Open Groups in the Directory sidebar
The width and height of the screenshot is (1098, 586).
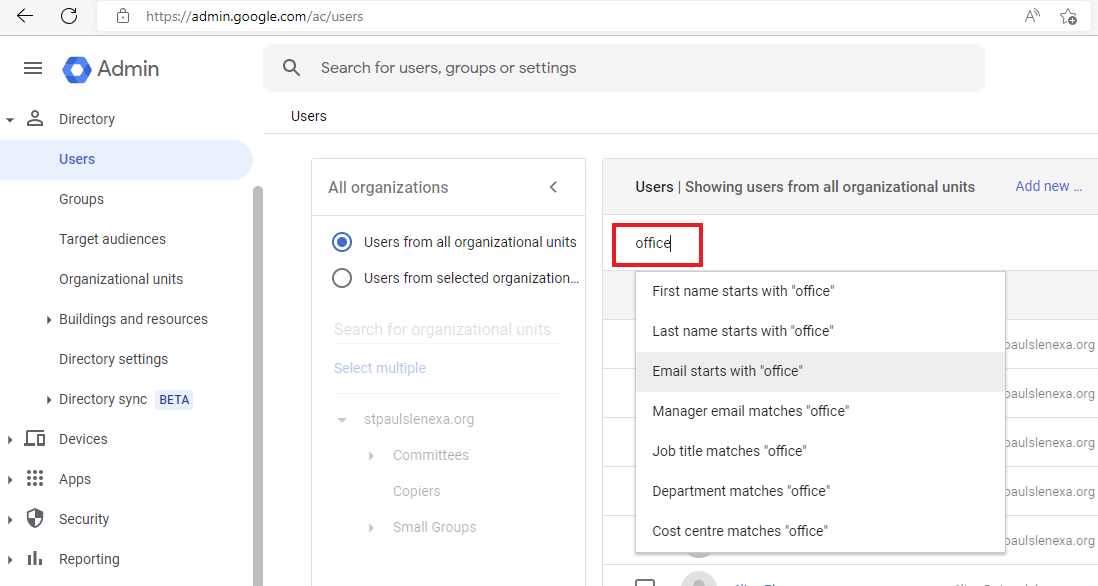(x=81, y=199)
